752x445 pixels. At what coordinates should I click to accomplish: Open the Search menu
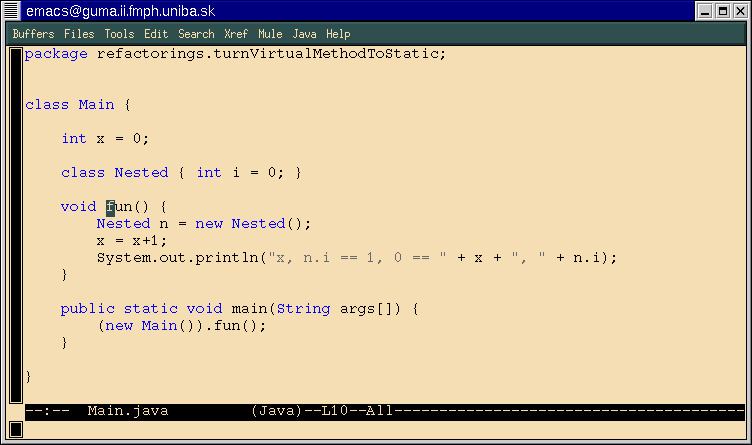pyautogui.click(x=196, y=34)
